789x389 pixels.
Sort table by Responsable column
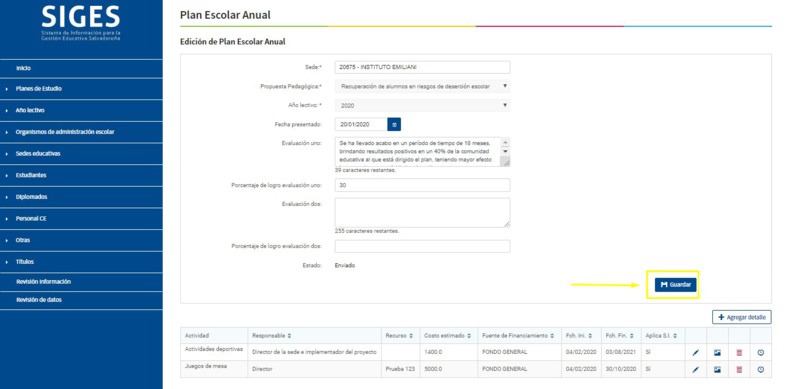[289, 336]
